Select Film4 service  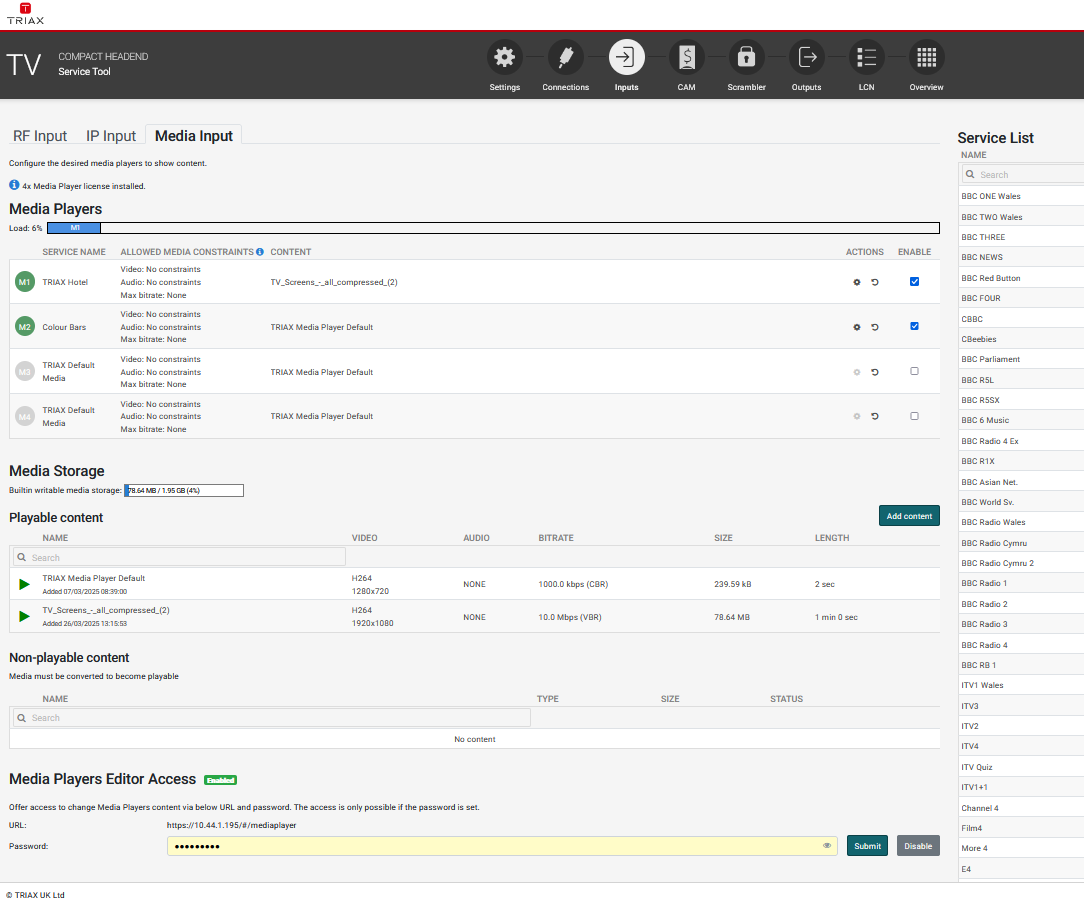1022,828
